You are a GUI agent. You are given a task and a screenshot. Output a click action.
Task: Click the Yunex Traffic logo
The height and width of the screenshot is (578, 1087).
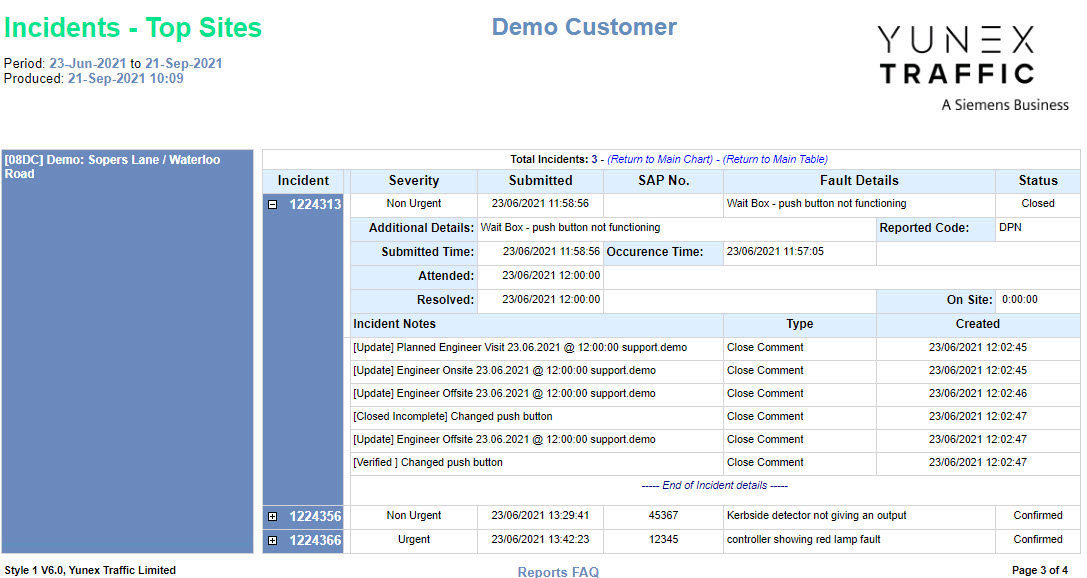[973, 68]
